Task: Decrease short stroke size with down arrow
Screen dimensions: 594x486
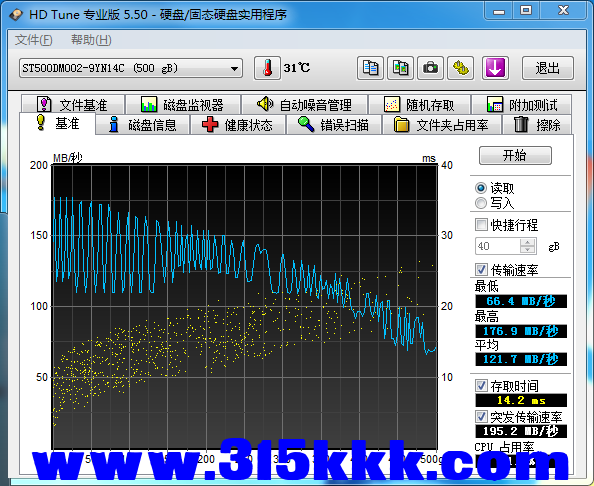Action: click(527, 250)
